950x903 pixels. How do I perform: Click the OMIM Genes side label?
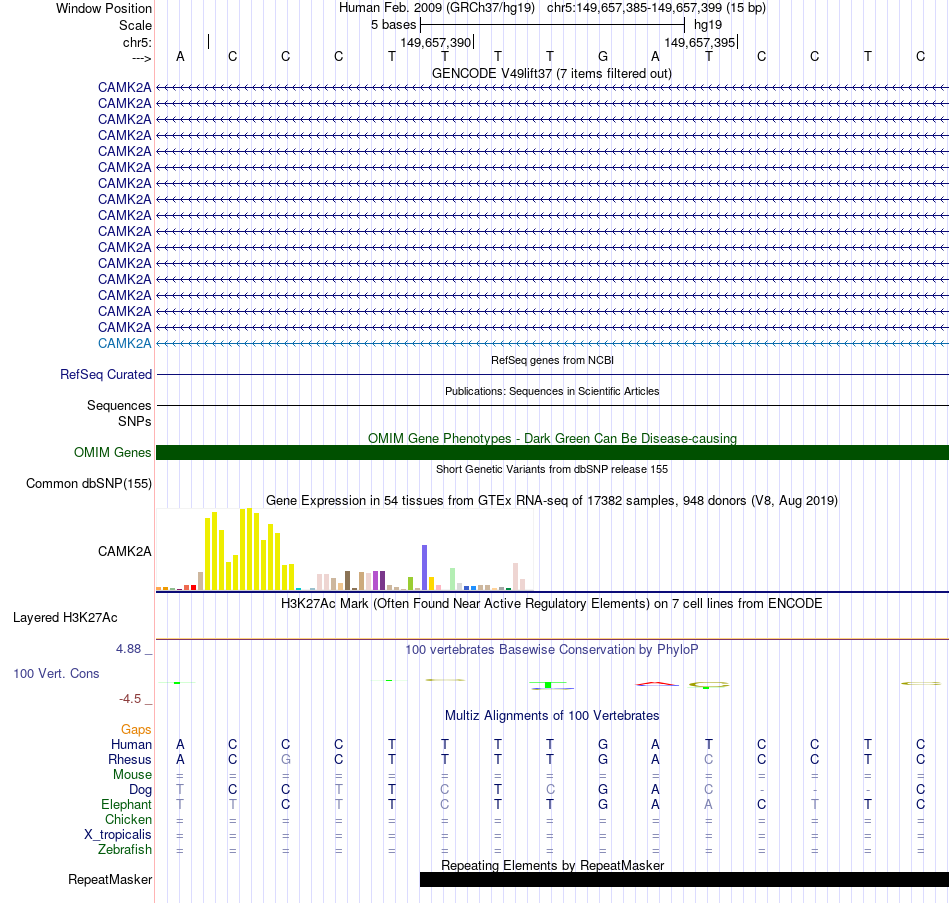[112, 452]
